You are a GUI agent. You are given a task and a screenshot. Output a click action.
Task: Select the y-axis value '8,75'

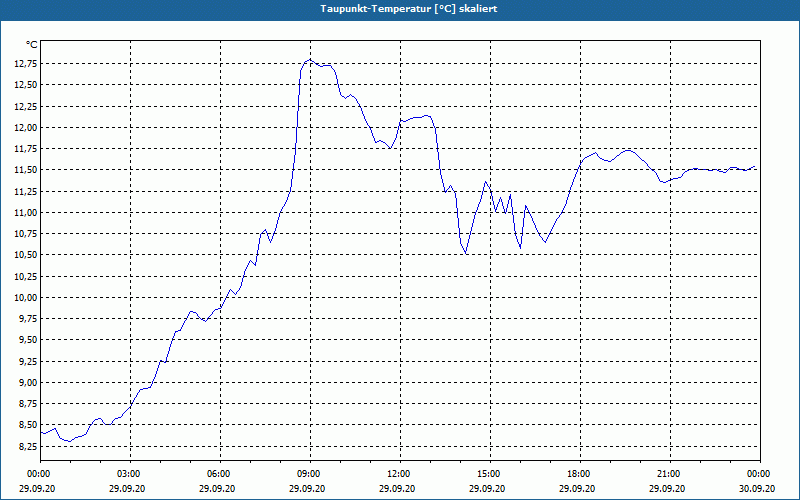(27, 404)
